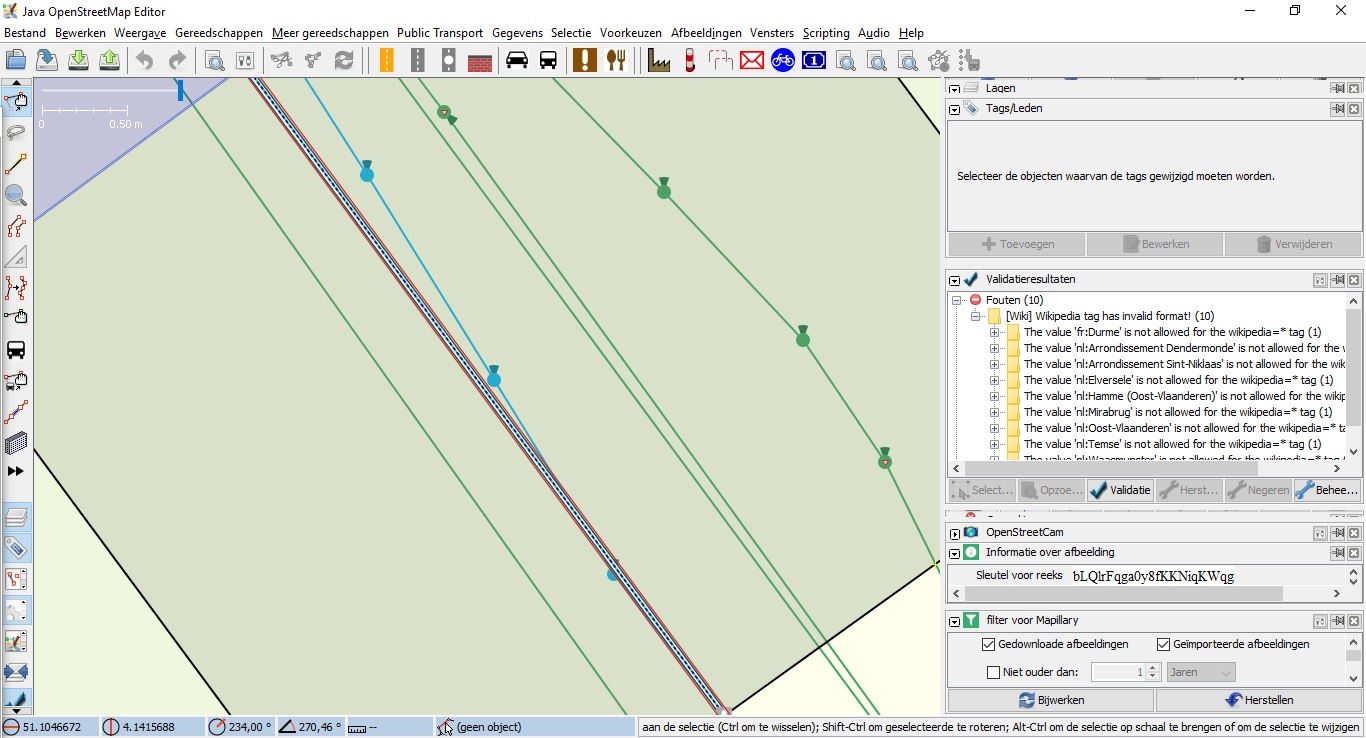Screen dimensions: 1366x738
Task: Open the Afbeeldingen menu
Action: point(706,33)
